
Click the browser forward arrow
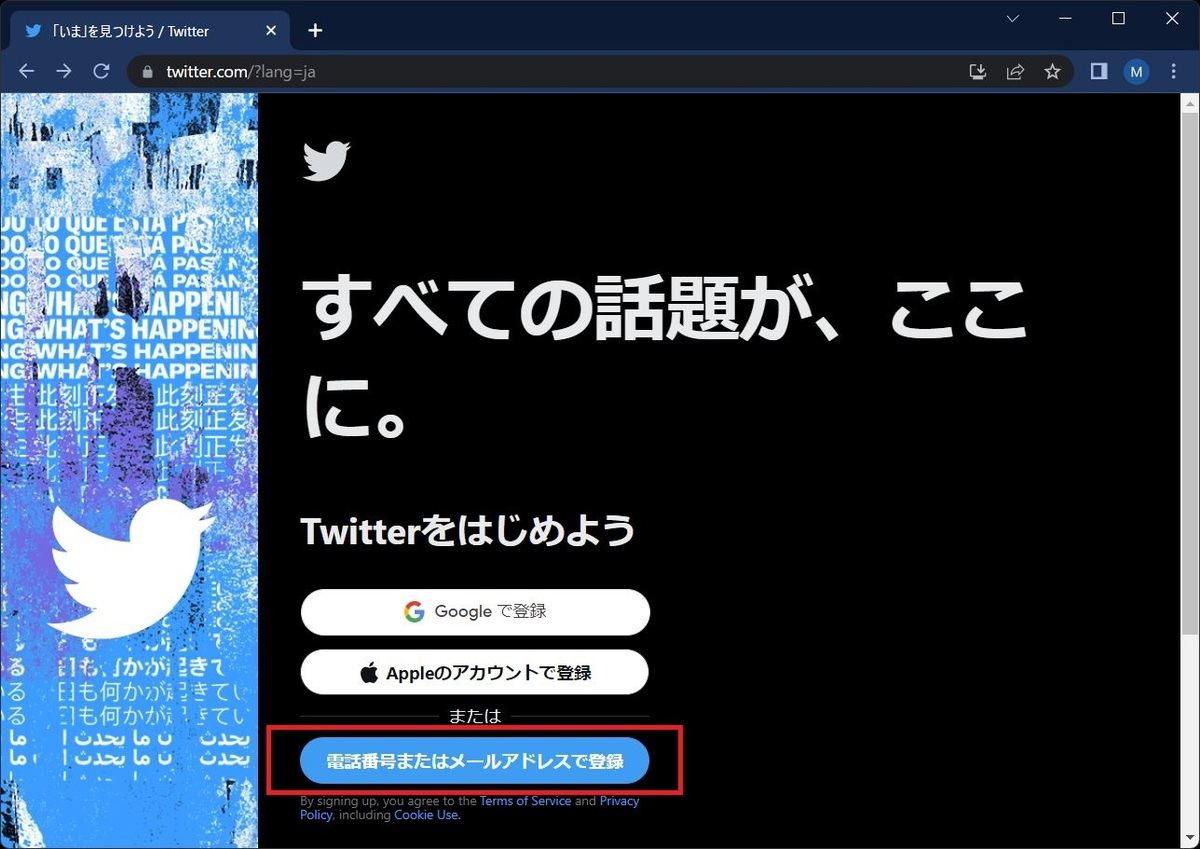click(x=64, y=71)
